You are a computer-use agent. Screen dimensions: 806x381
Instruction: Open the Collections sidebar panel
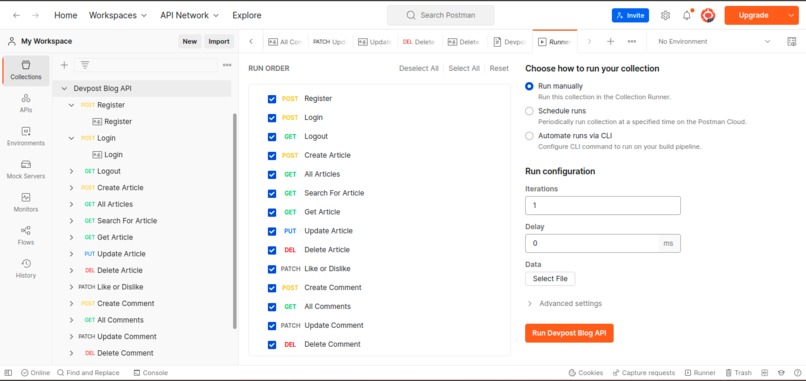[26, 70]
